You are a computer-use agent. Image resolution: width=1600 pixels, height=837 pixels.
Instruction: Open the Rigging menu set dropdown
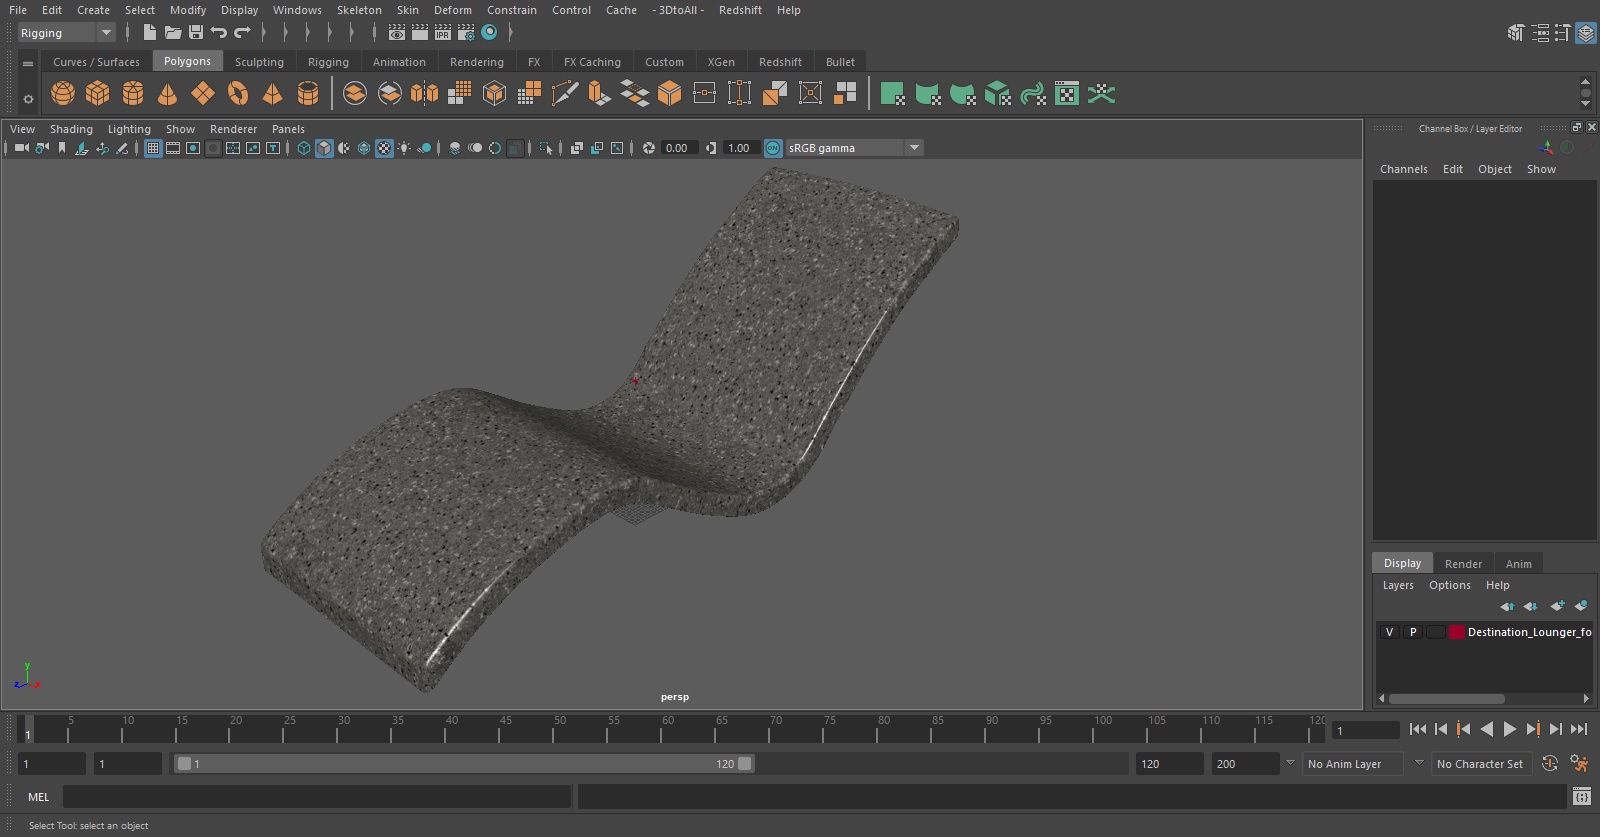[67, 33]
